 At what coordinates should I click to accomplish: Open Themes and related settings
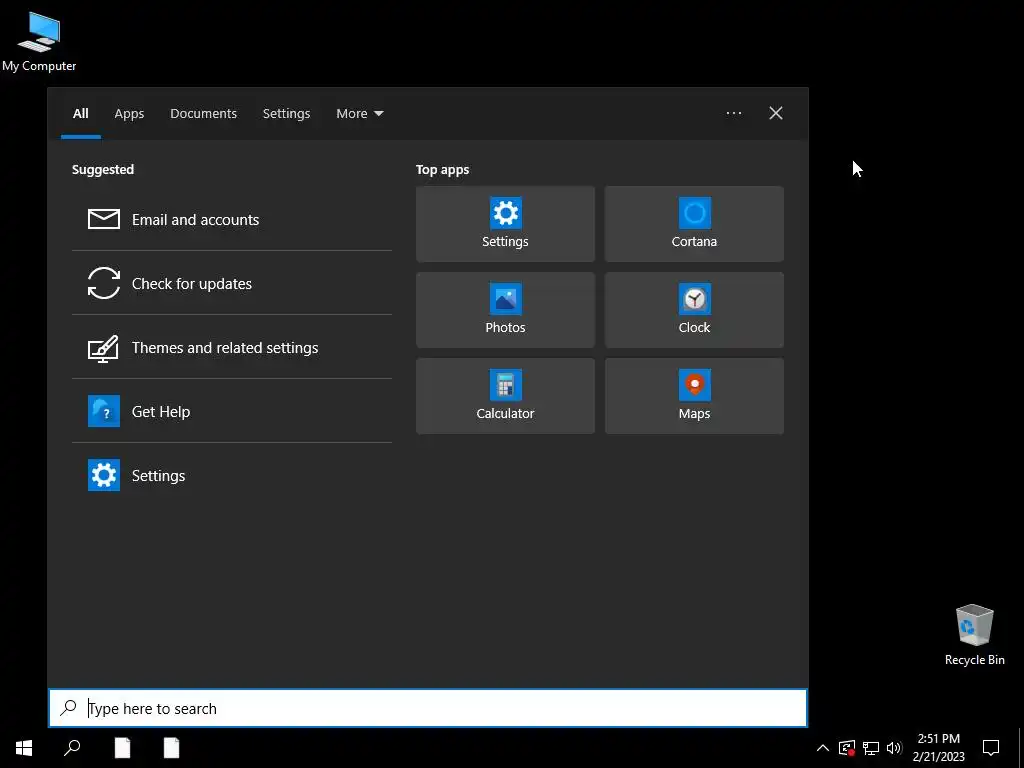(232, 347)
